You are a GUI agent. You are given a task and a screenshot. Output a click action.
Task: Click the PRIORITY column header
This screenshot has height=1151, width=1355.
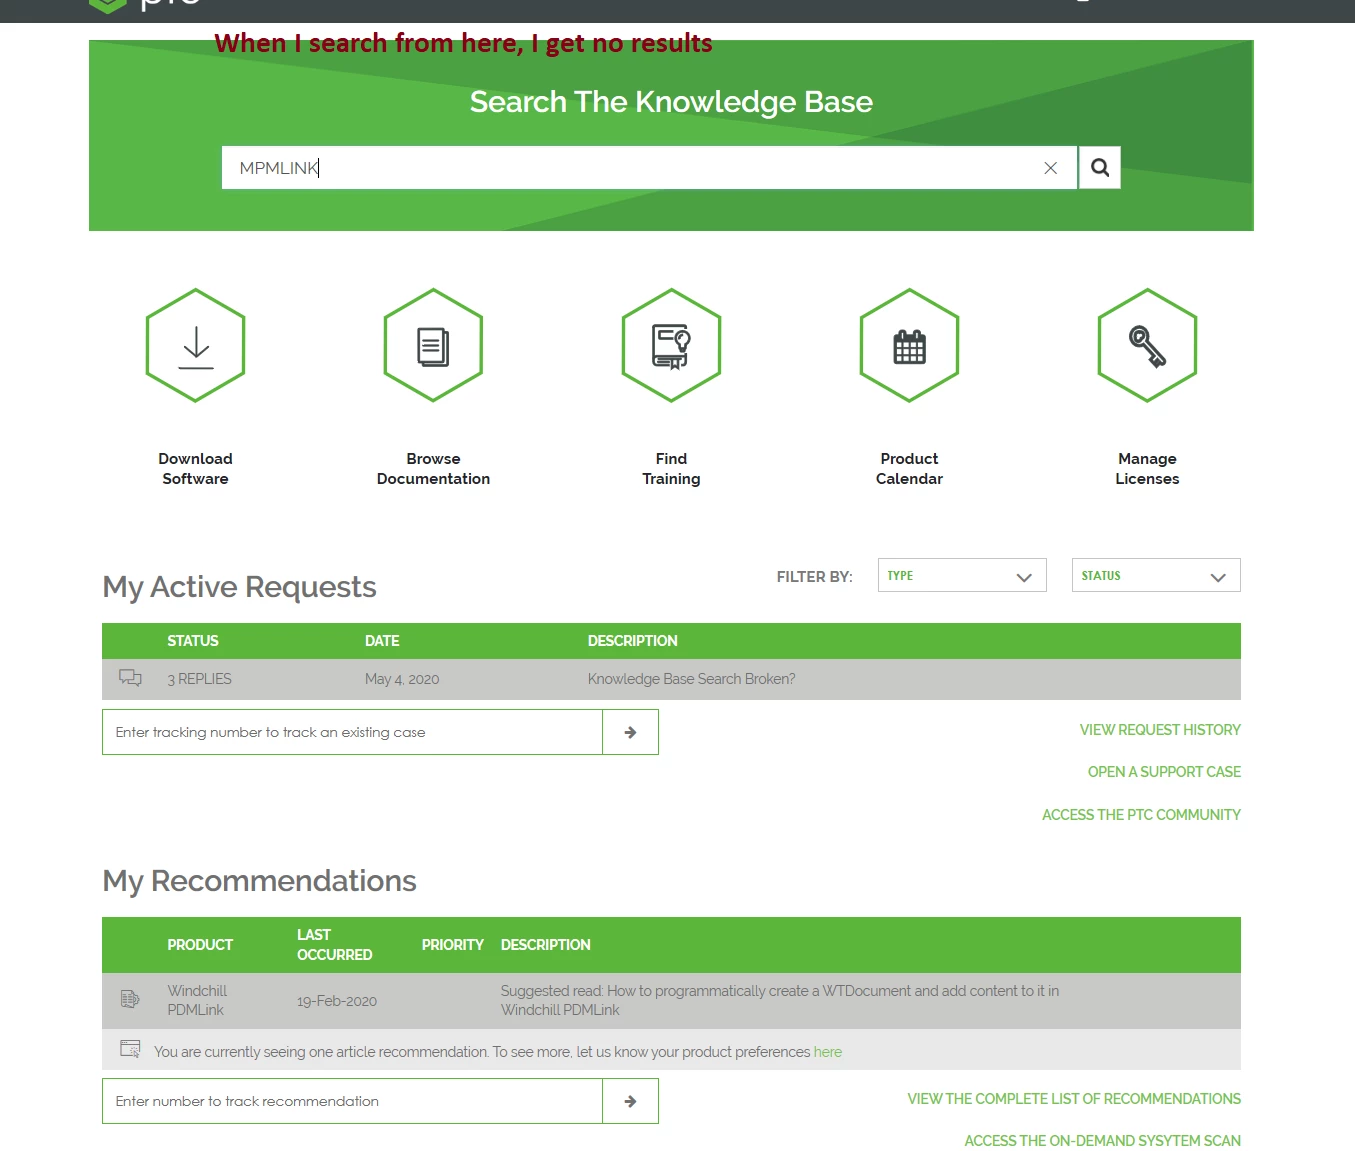point(452,945)
